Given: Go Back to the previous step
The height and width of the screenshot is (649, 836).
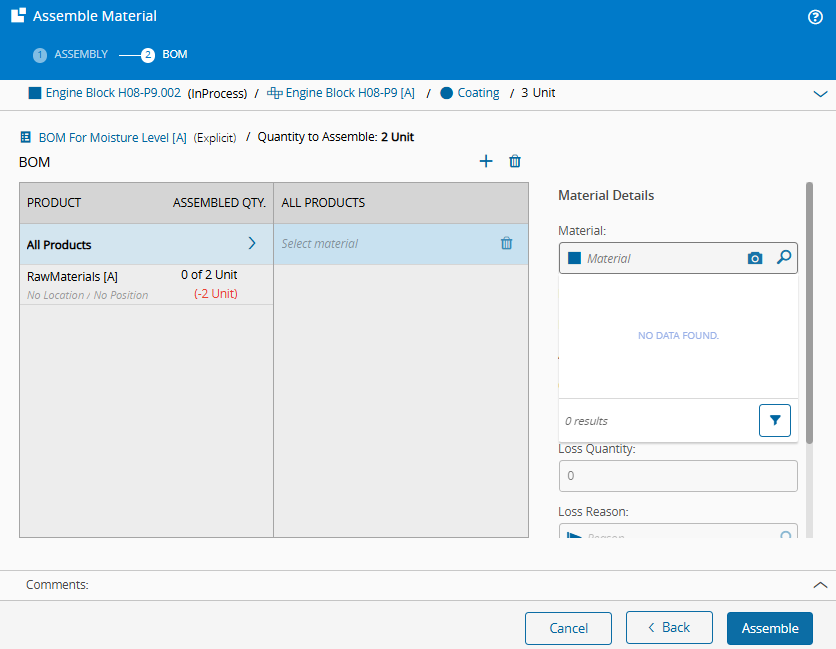Looking at the screenshot, I should 668,628.
